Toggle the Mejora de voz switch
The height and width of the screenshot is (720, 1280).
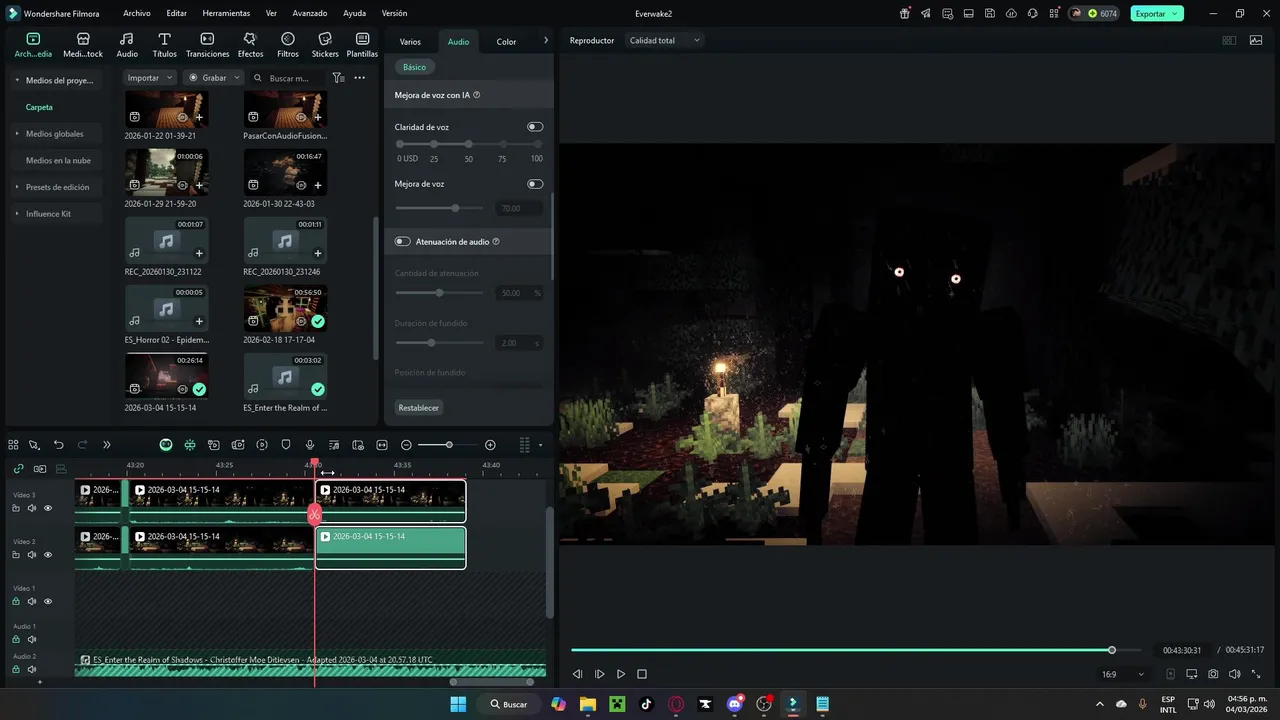click(x=535, y=184)
